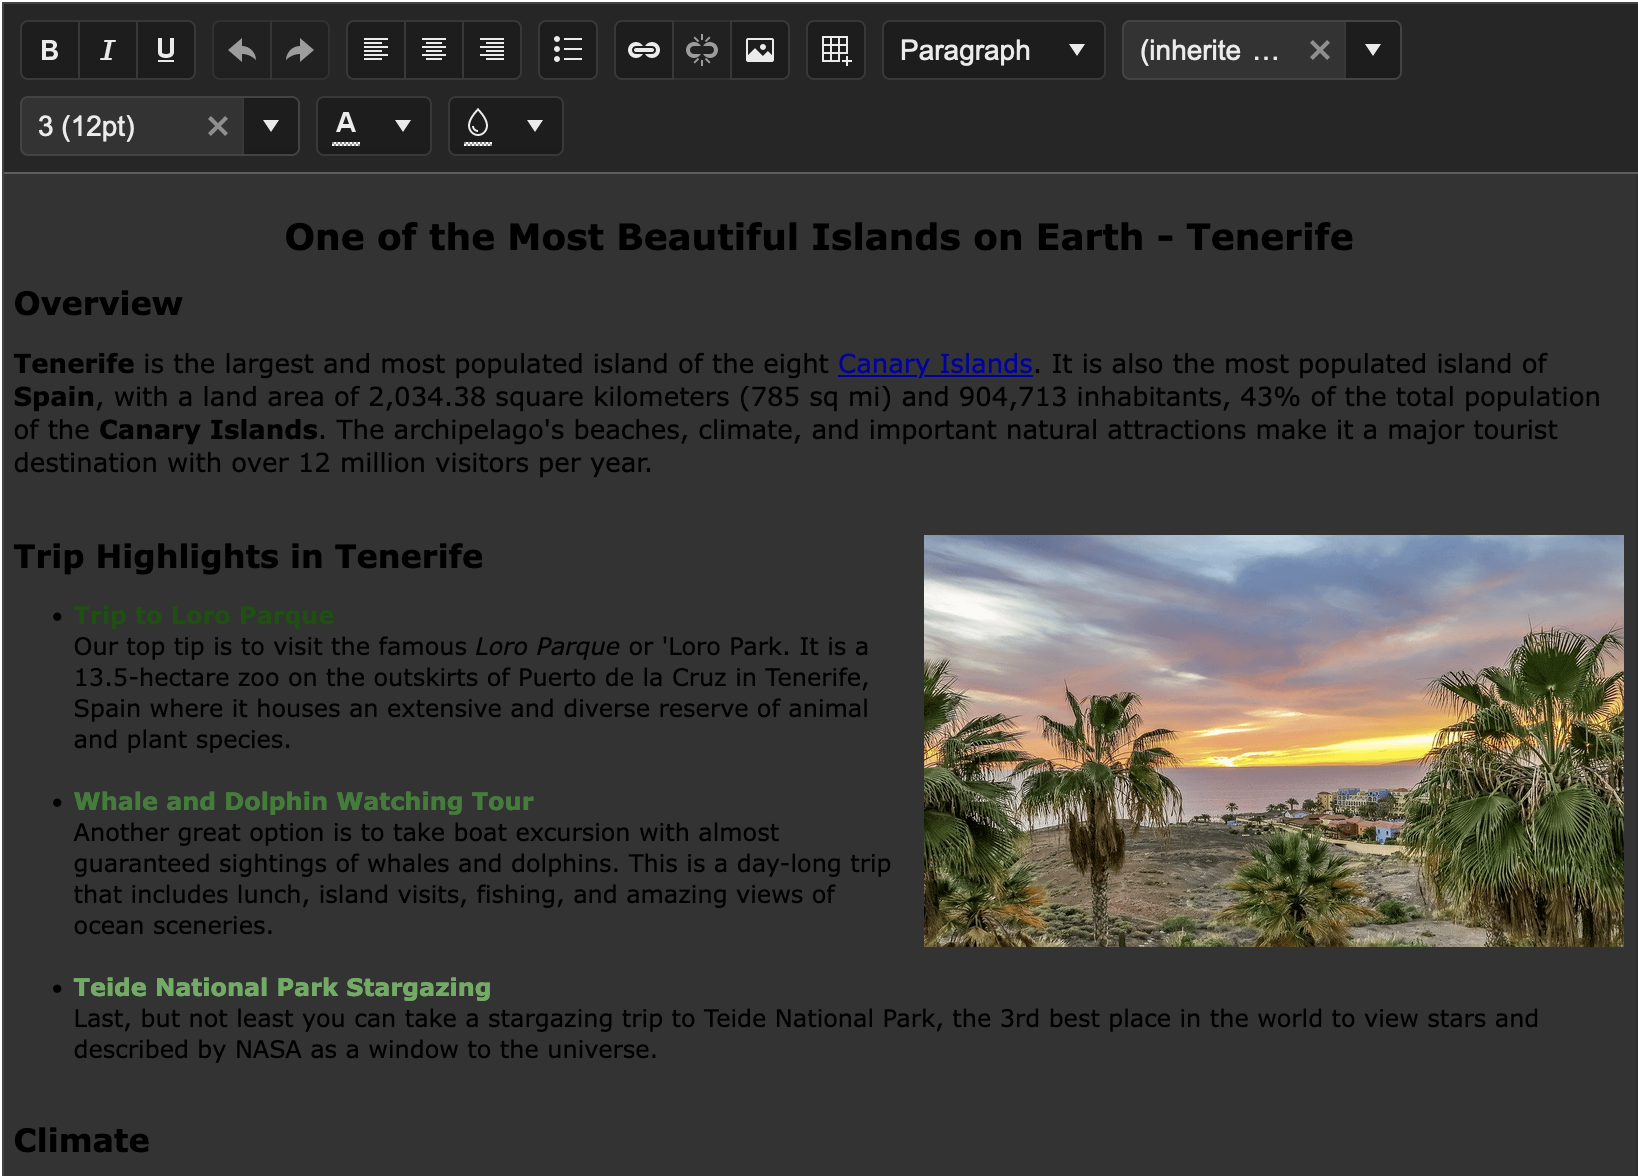Select the Tenerife sunset image
Image resolution: width=1638 pixels, height=1176 pixels.
pos(1273,741)
